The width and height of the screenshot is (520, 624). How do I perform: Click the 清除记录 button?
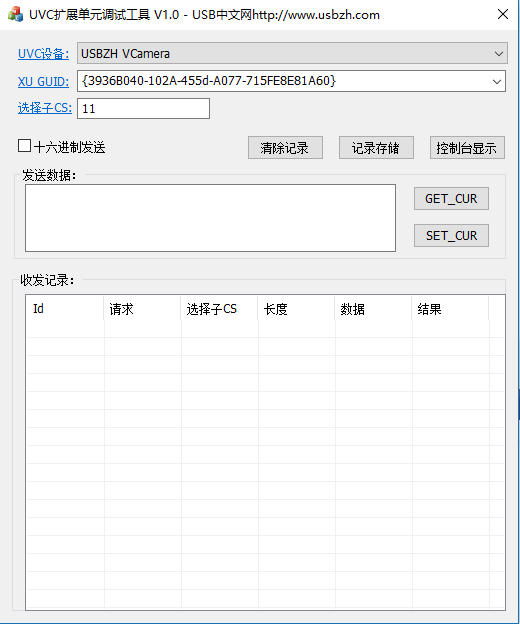tap(285, 148)
